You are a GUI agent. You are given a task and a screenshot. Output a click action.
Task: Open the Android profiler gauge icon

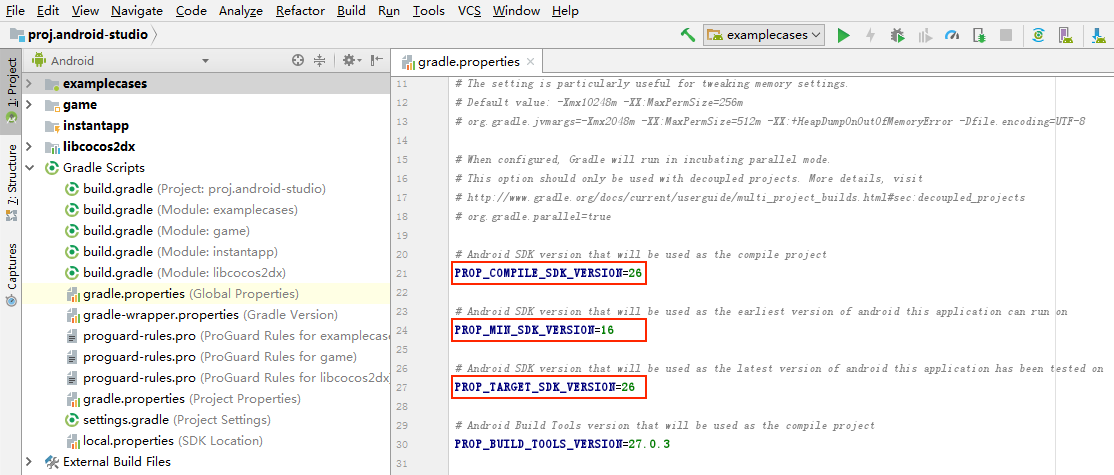951,35
